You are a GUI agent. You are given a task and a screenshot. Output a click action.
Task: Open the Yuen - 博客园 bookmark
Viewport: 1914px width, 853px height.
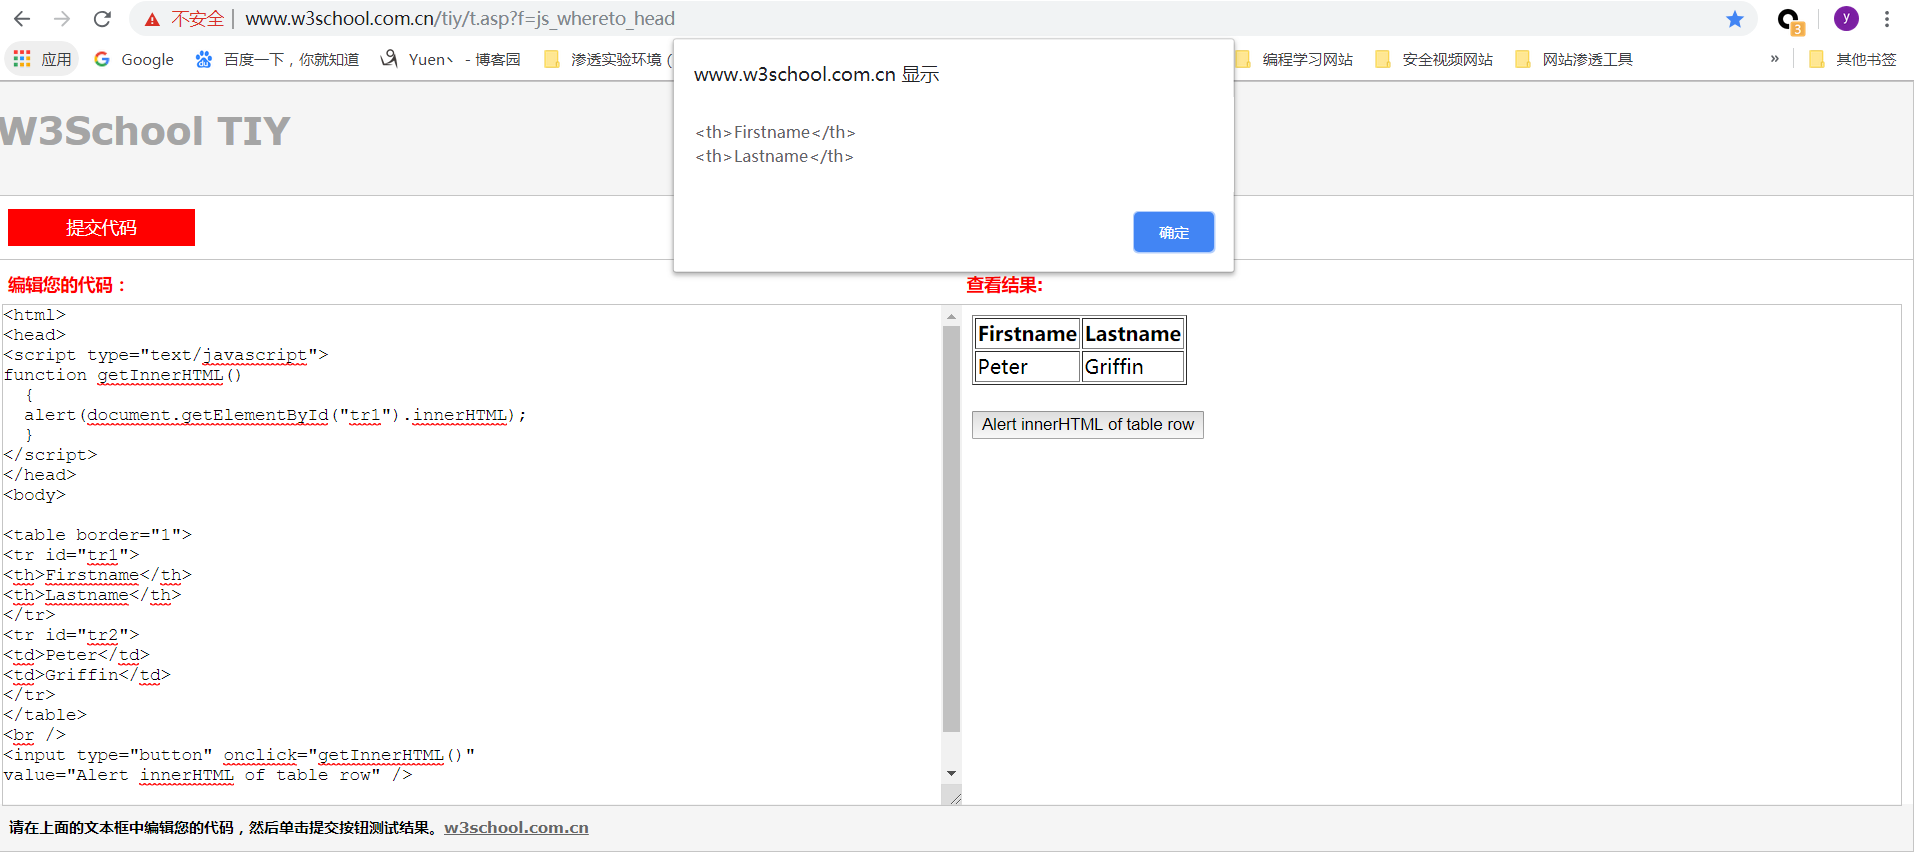450,60
